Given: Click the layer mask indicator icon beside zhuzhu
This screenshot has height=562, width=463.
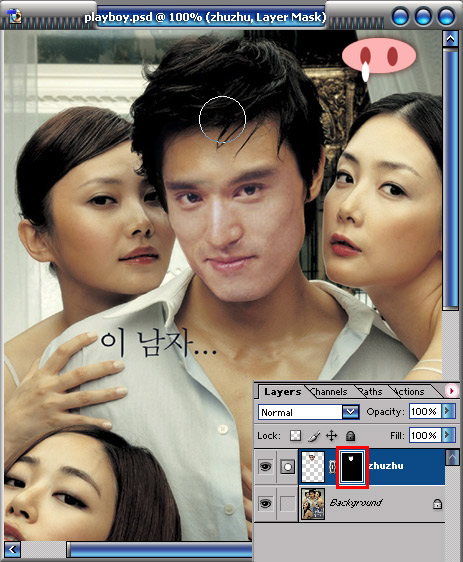Looking at the screenshot, I should 287,467.
